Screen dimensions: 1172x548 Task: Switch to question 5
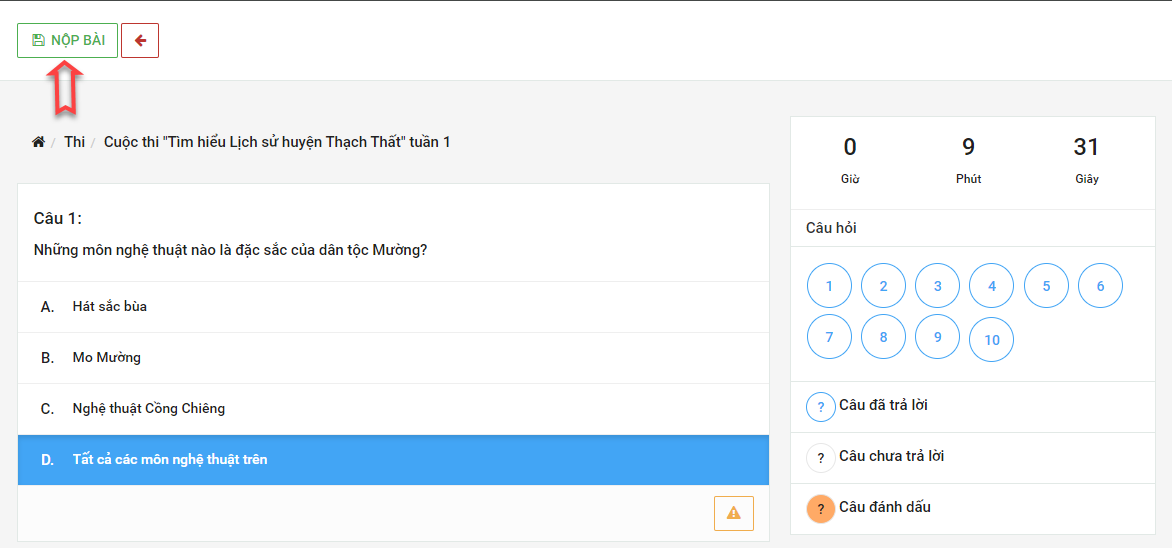click(x=1046, y=286)
